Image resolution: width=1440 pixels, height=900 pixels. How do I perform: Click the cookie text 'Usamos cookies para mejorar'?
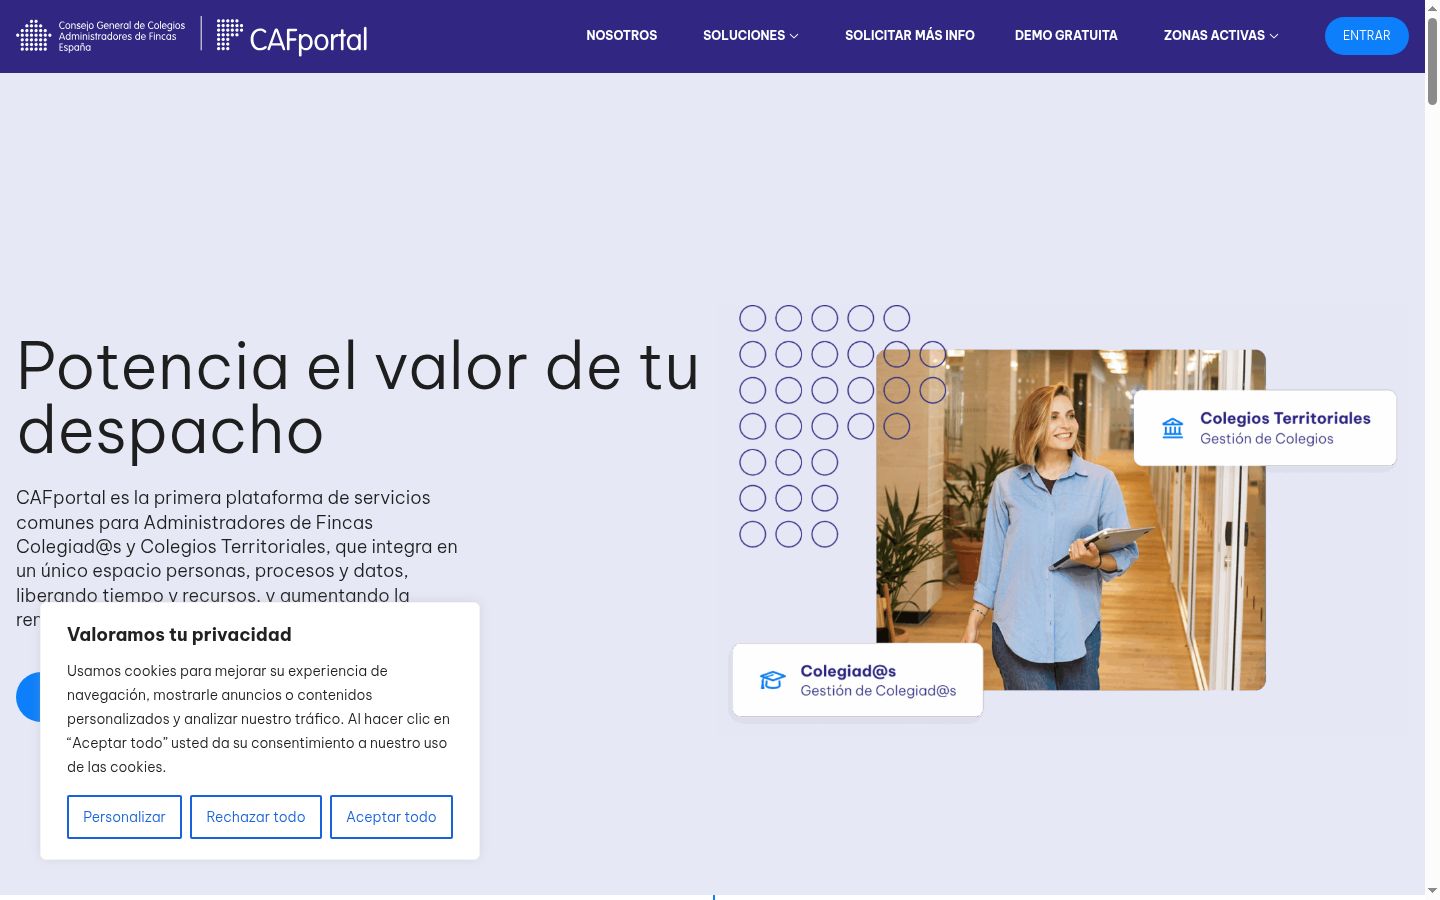(x=259, y=719)
